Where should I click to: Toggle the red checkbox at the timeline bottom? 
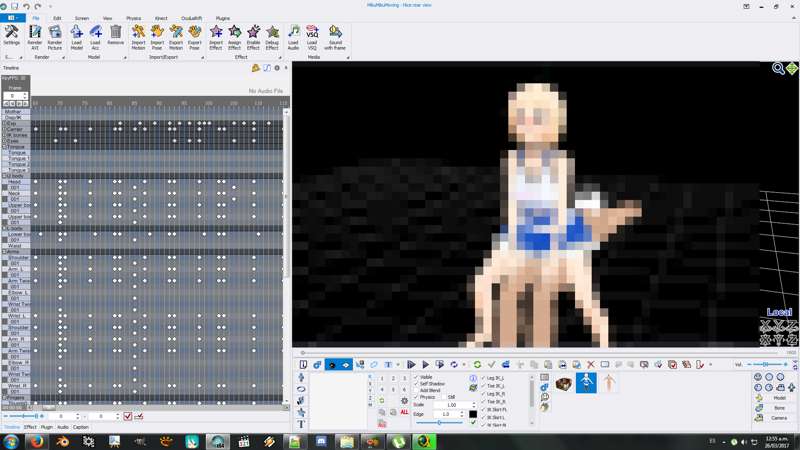tap(128, 416)
